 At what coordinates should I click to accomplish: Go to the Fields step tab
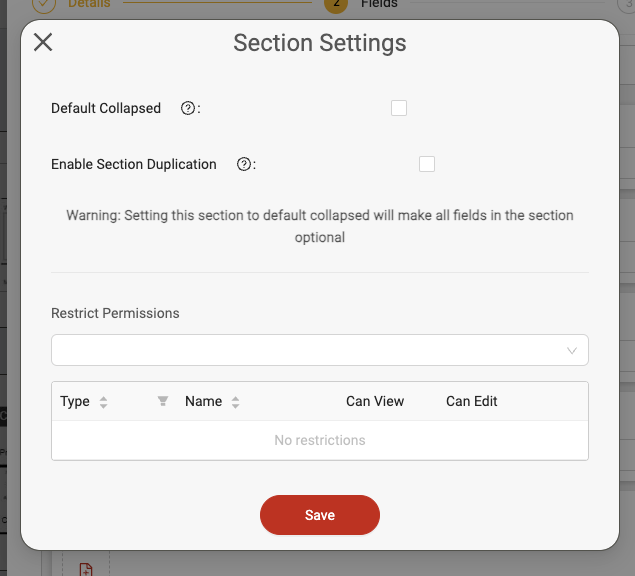[379, 4]
